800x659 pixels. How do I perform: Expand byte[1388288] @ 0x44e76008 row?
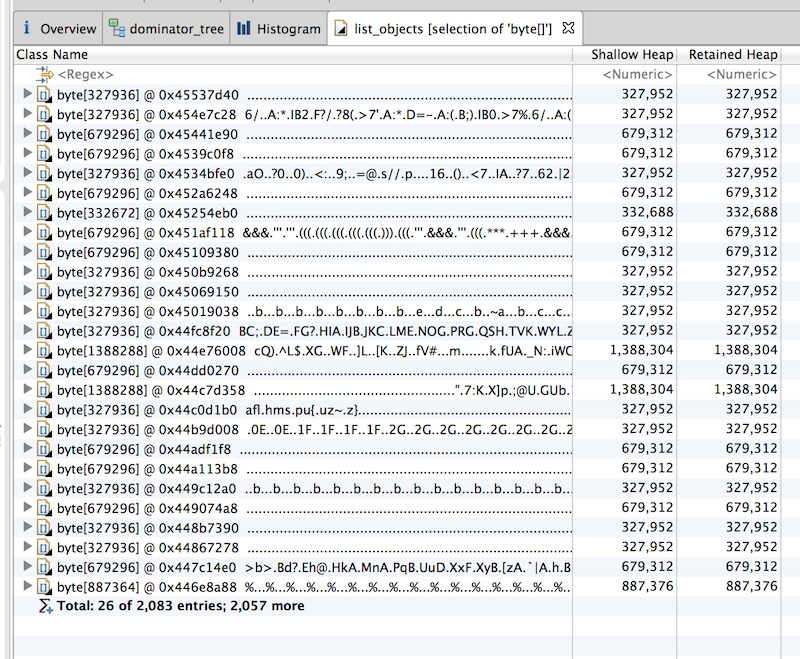pos(28,350)
